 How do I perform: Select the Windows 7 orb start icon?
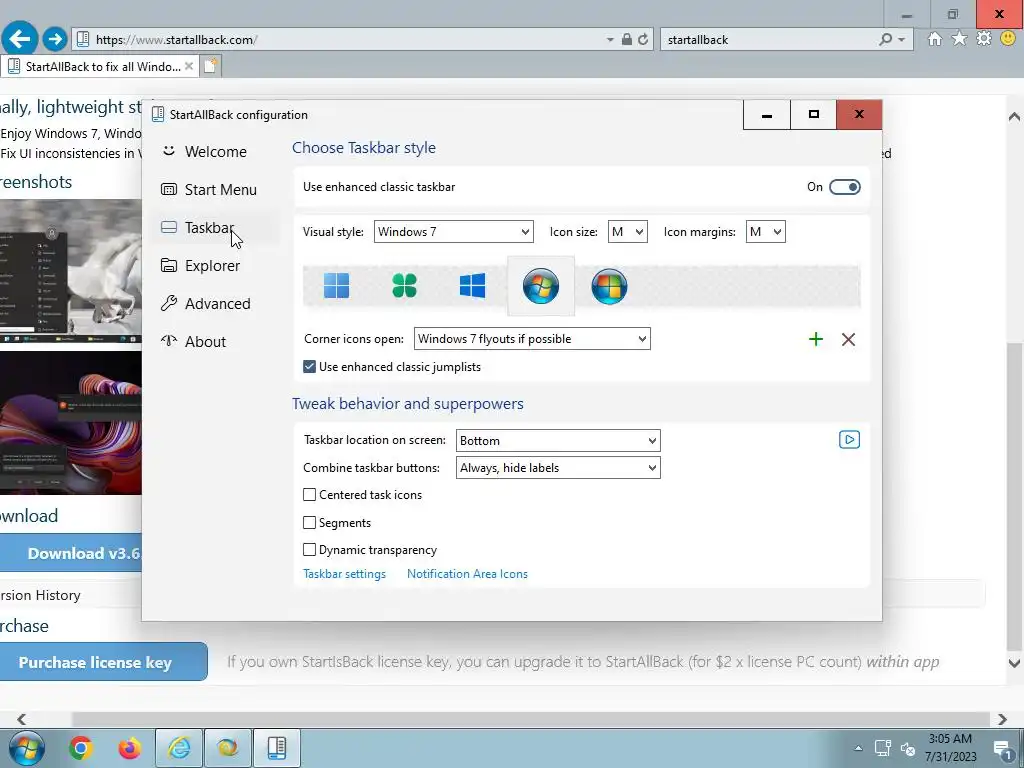(541, 285)
